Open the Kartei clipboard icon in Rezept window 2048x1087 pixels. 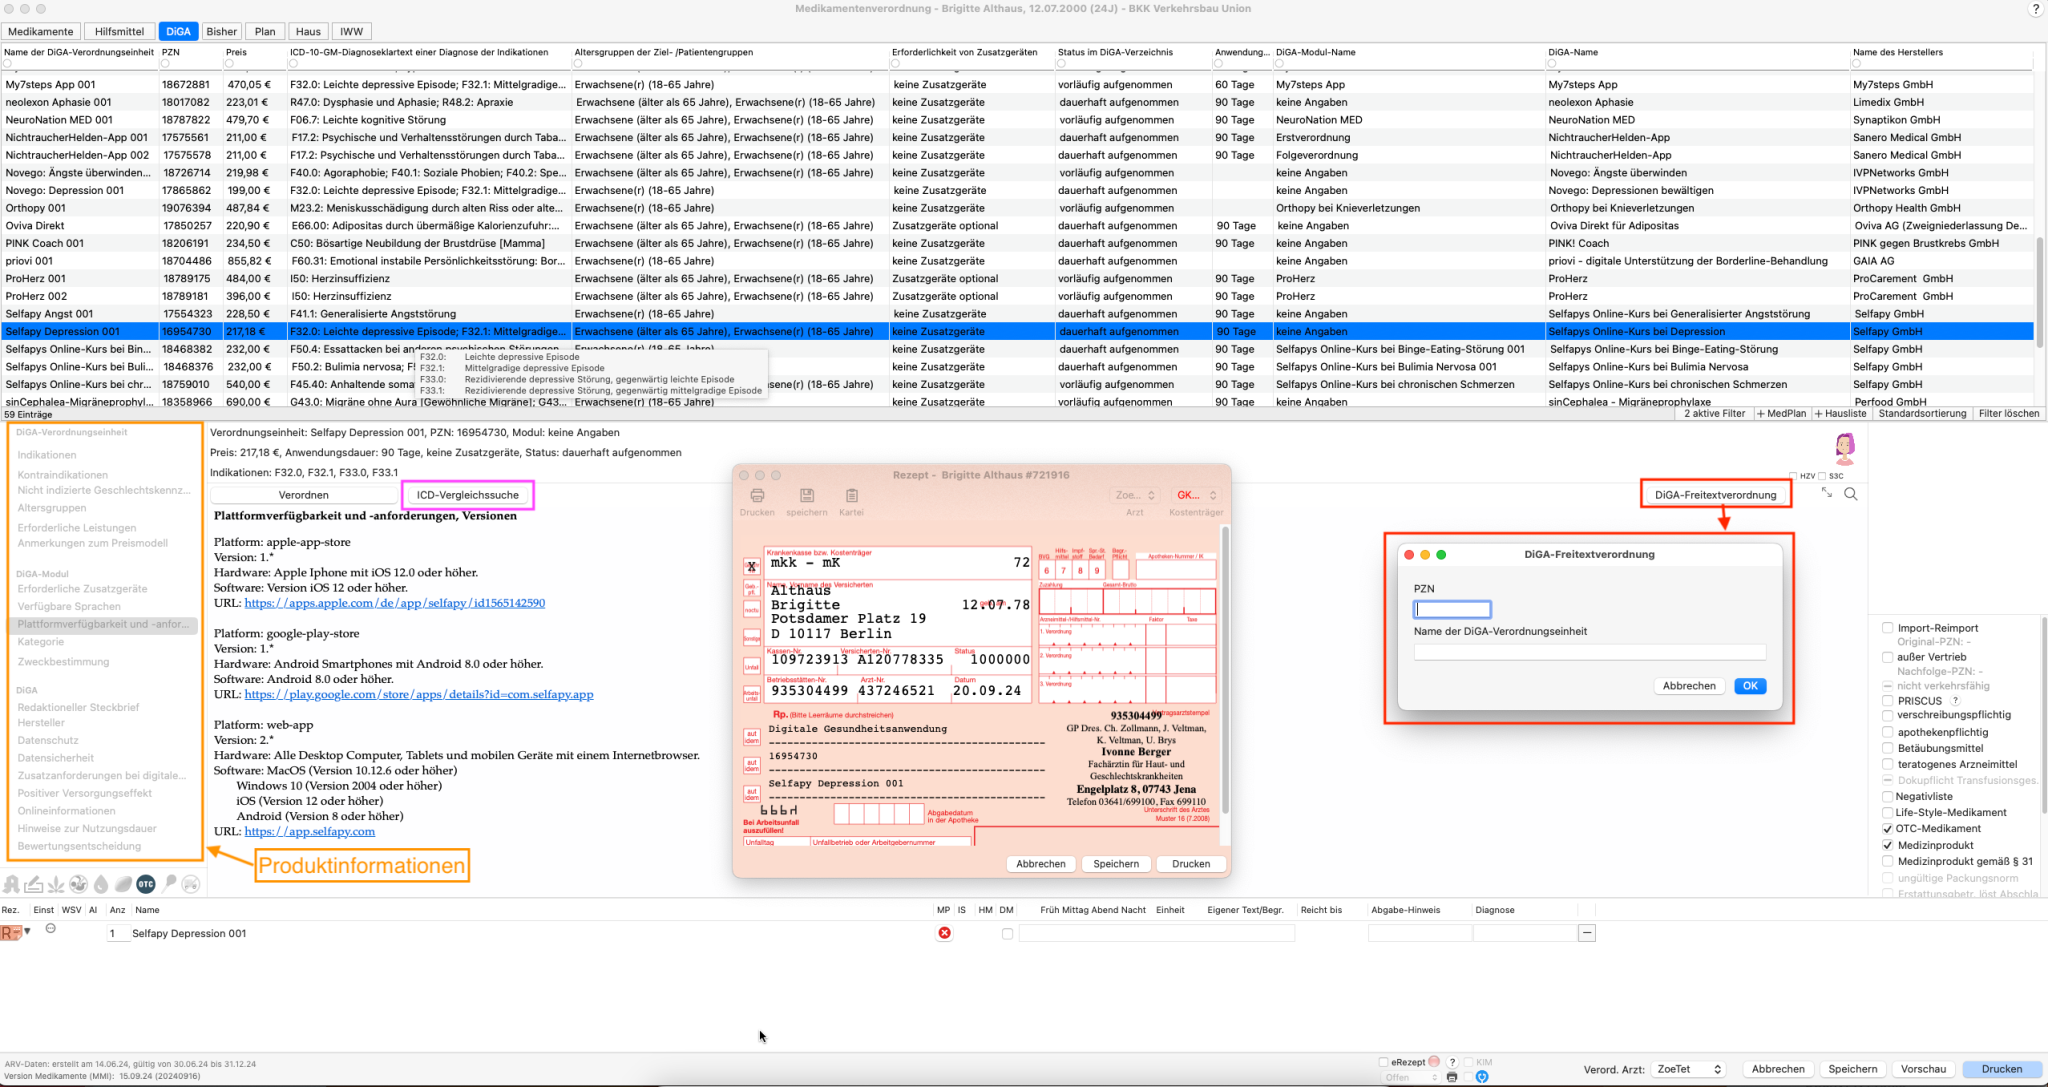click(x=851, y=495)
